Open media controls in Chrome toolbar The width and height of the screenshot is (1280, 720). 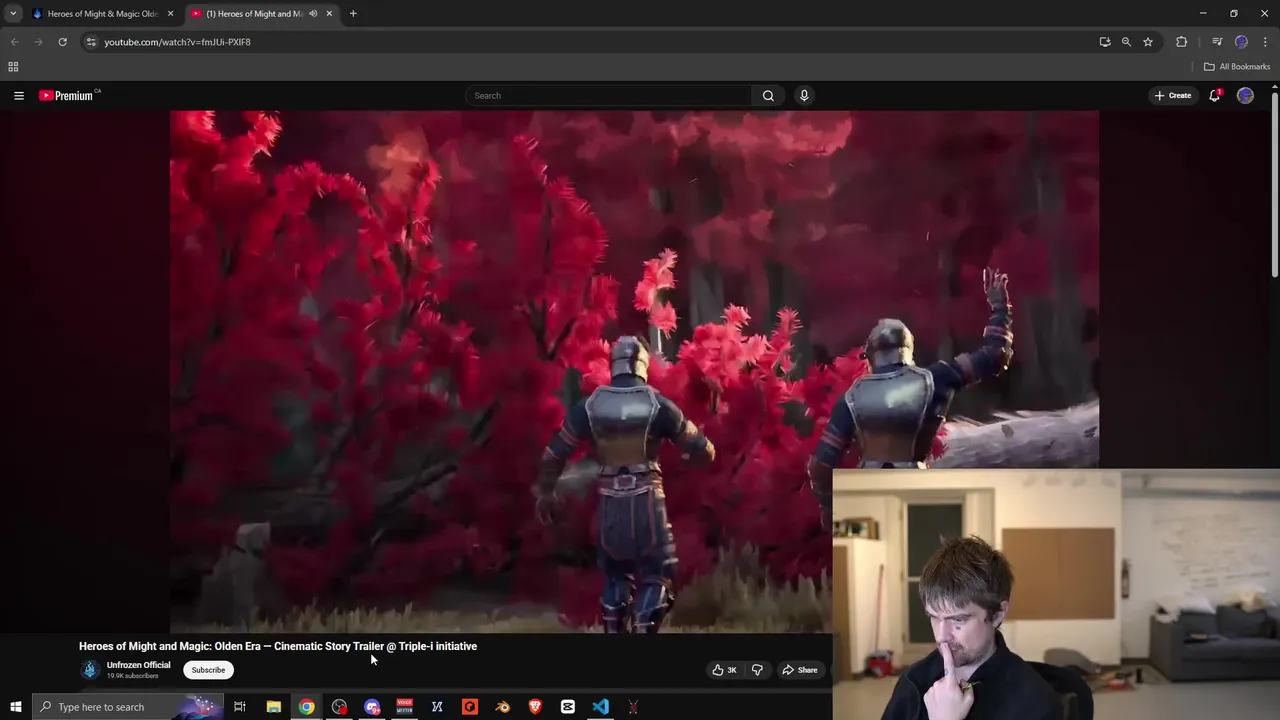pos(1217,42)
